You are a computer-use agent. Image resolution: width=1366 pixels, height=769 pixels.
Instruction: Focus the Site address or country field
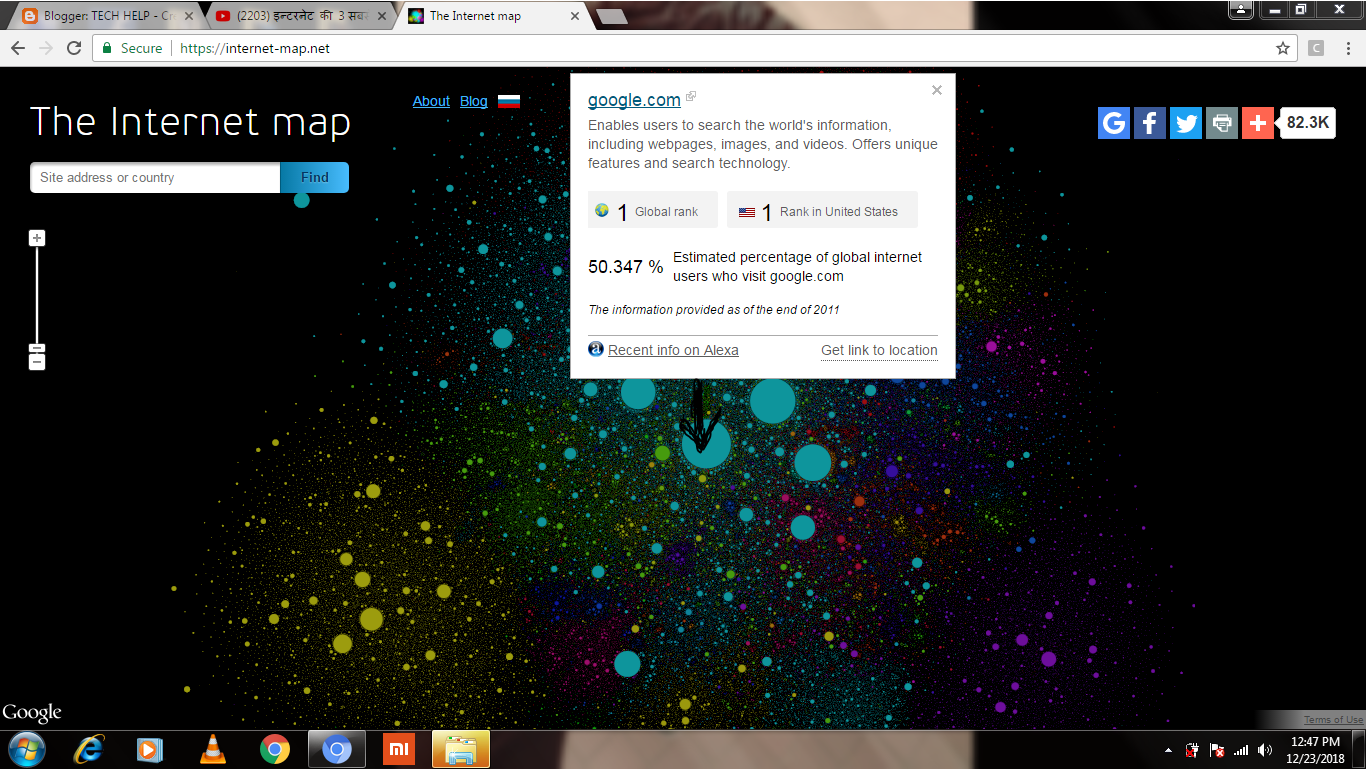click(155, 177)
